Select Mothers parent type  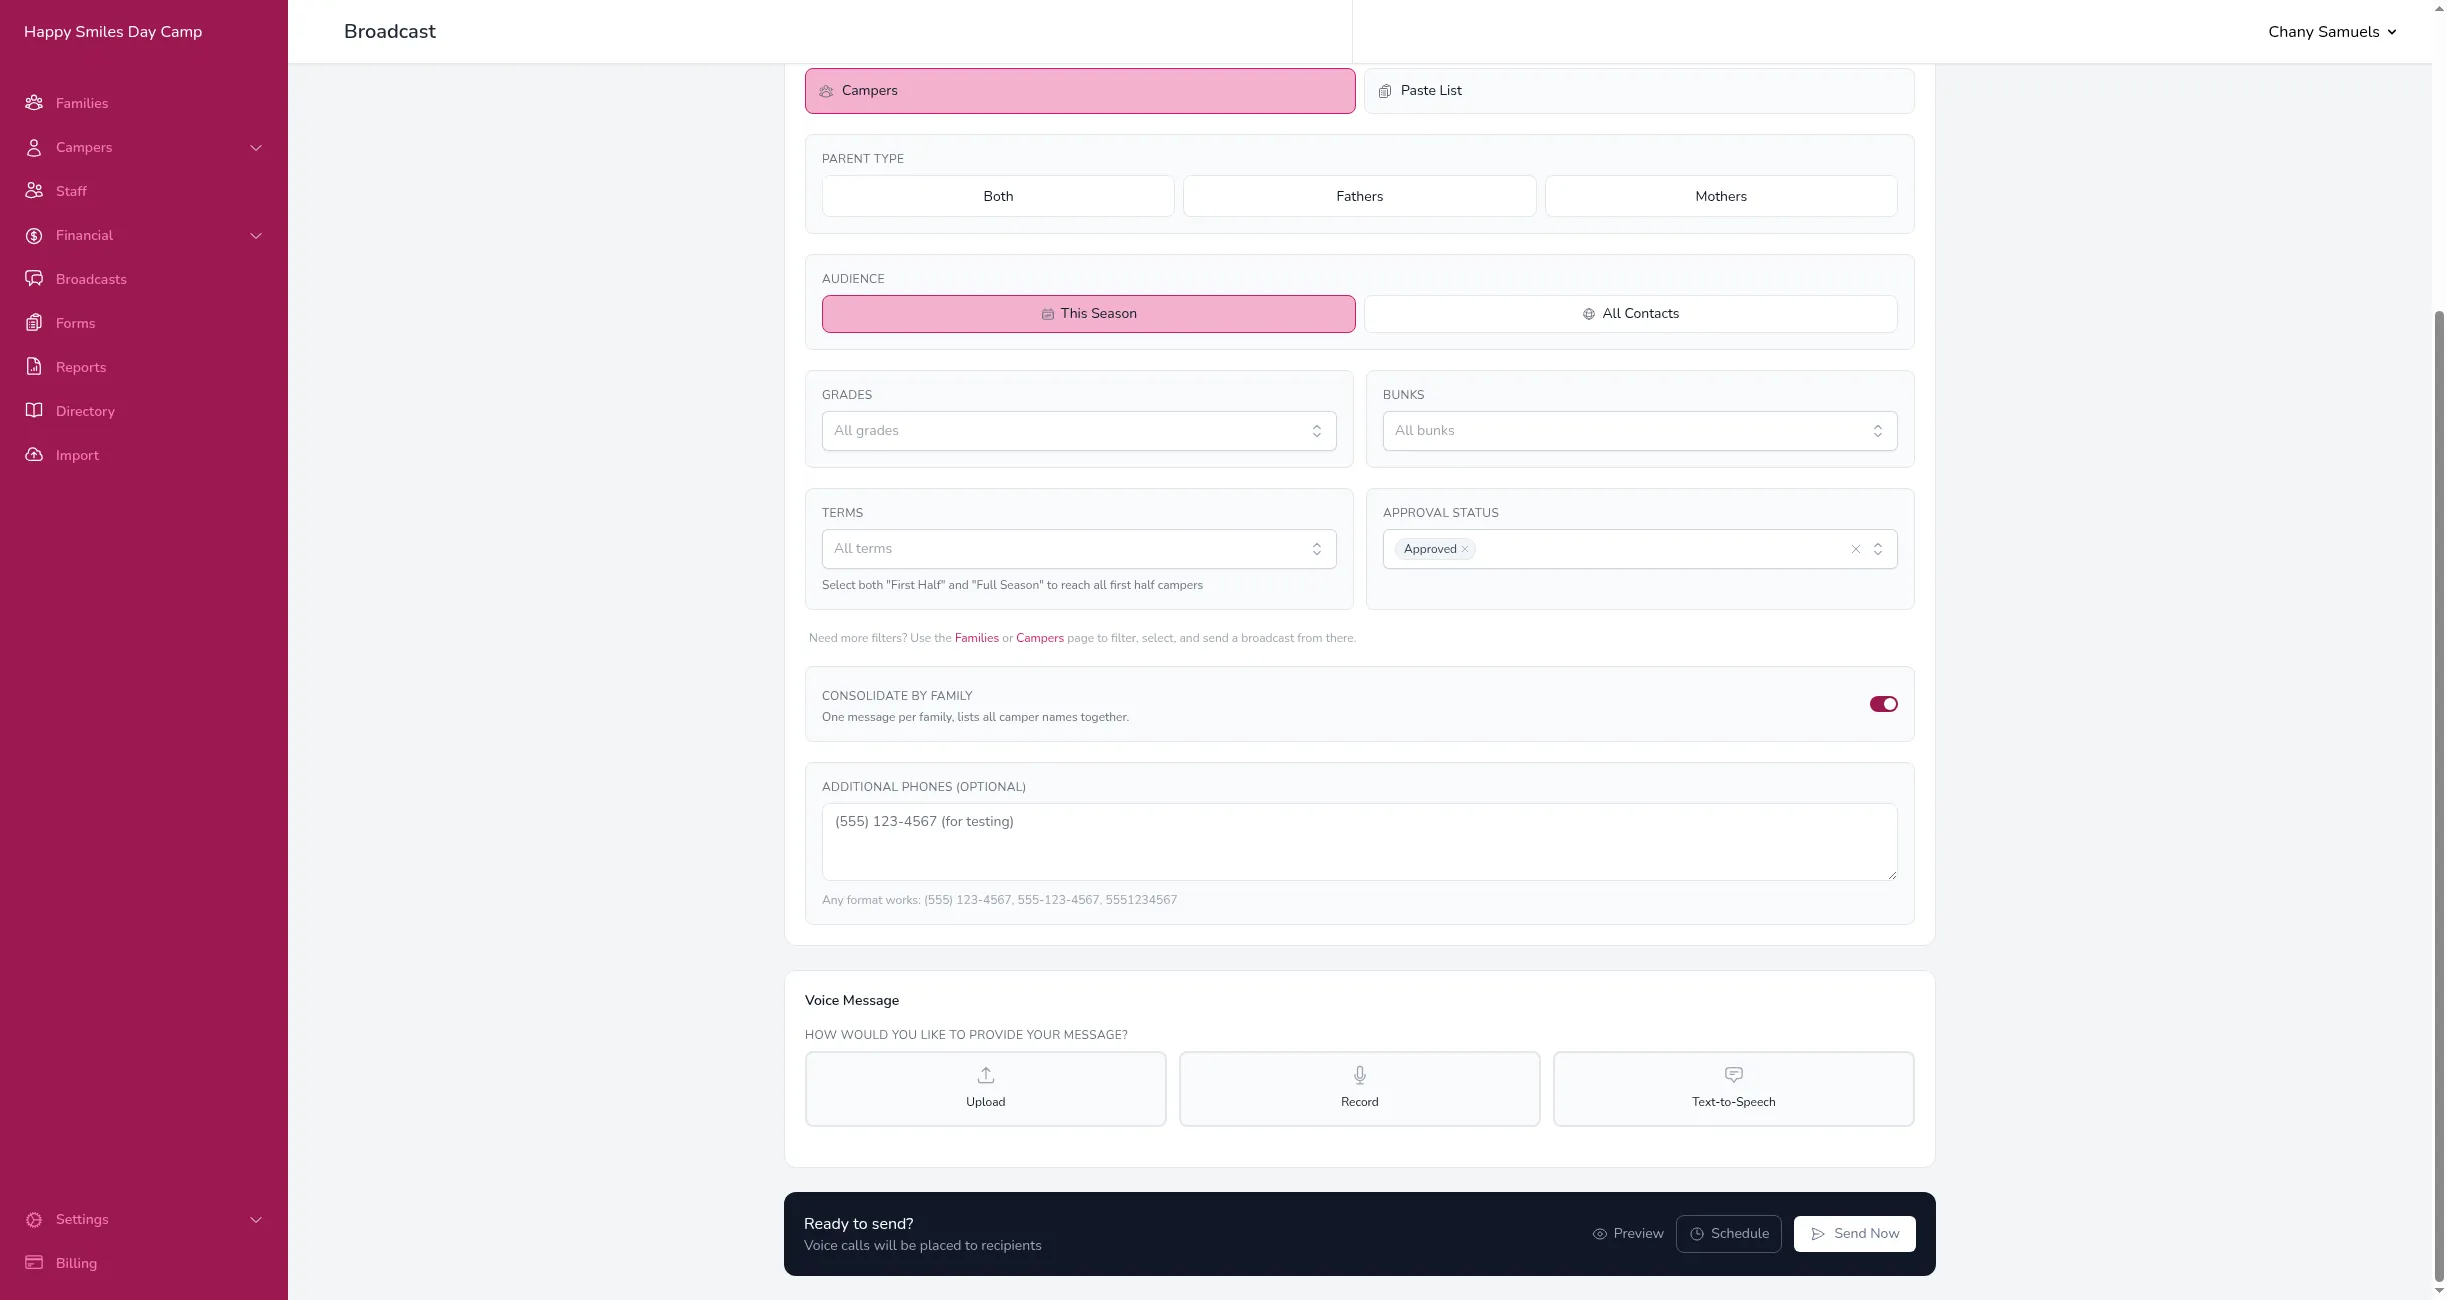click(1721, 196)
